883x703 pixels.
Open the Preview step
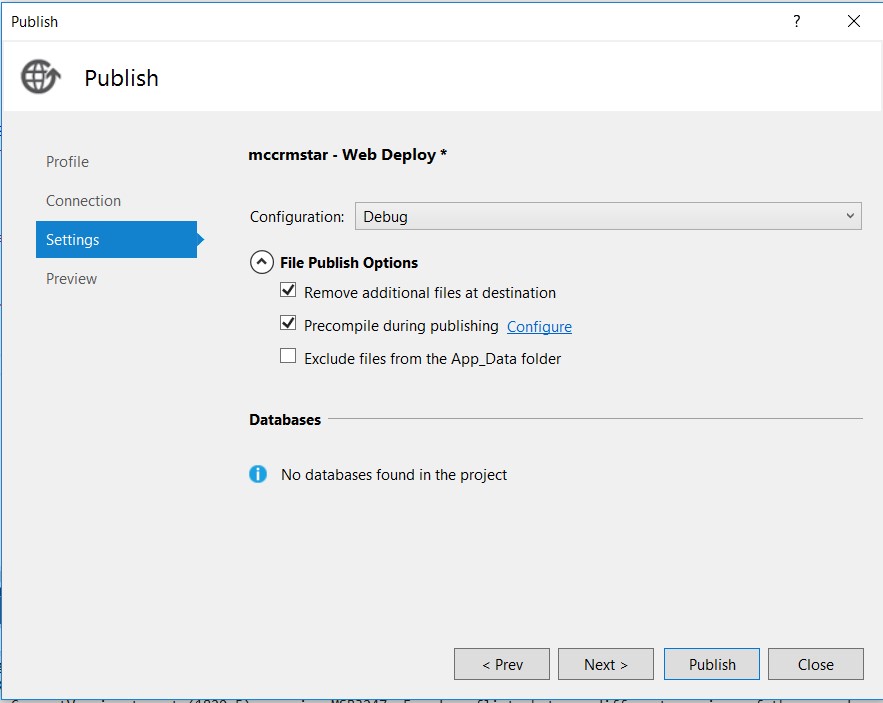coord(72,279)
